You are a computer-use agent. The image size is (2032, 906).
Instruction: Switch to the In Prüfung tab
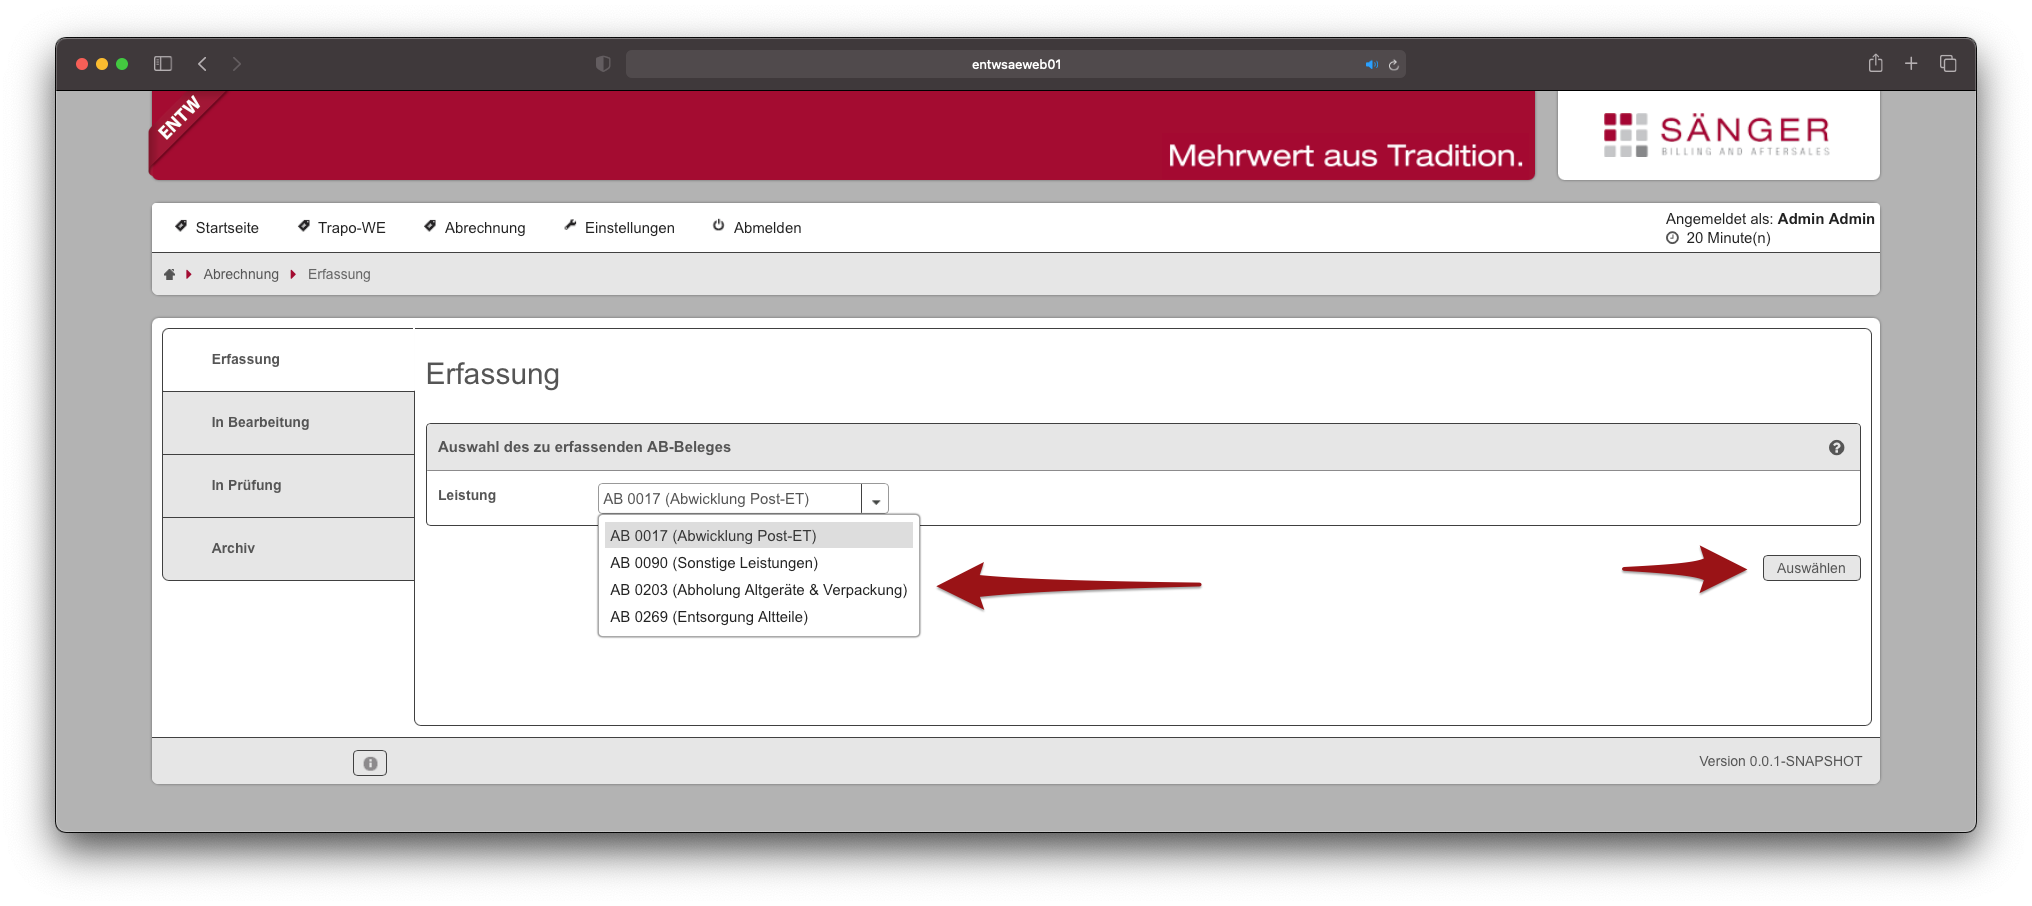pos(289,485)
